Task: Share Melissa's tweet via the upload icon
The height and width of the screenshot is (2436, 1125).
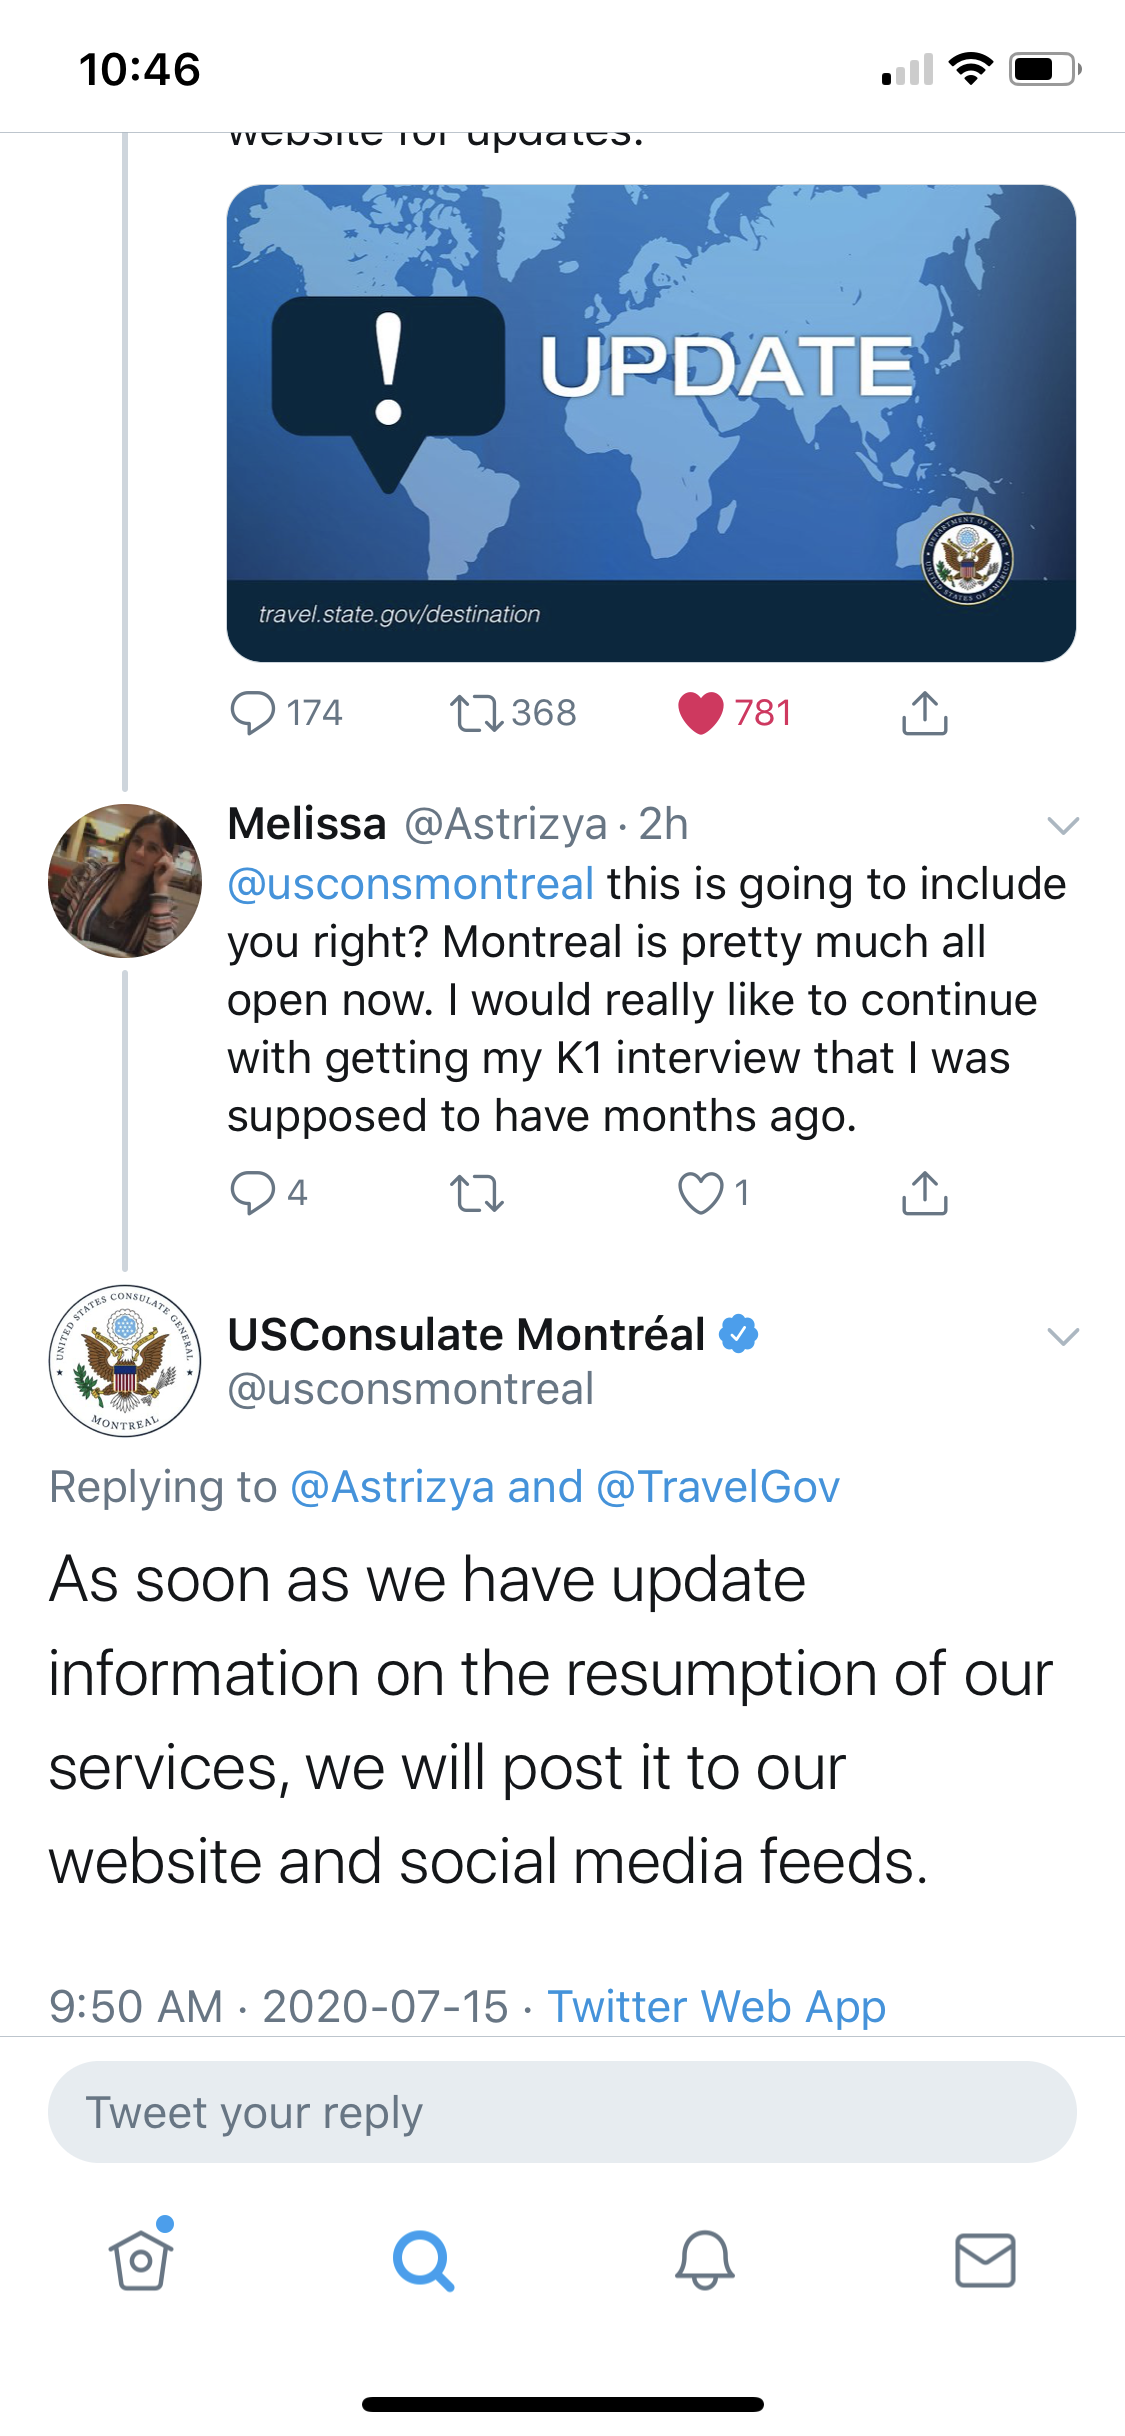Action: coord(925,1193)
